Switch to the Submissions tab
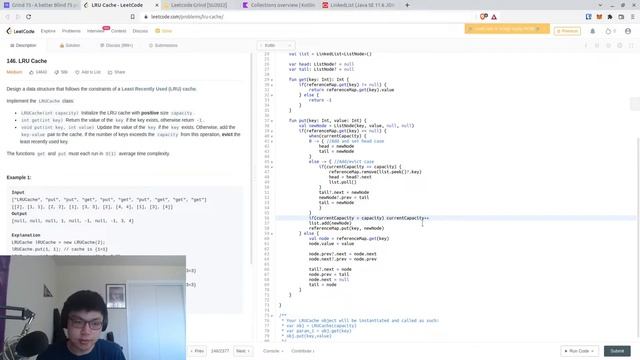The height and width of the screenshot is (360, 640). pos(163,45)
